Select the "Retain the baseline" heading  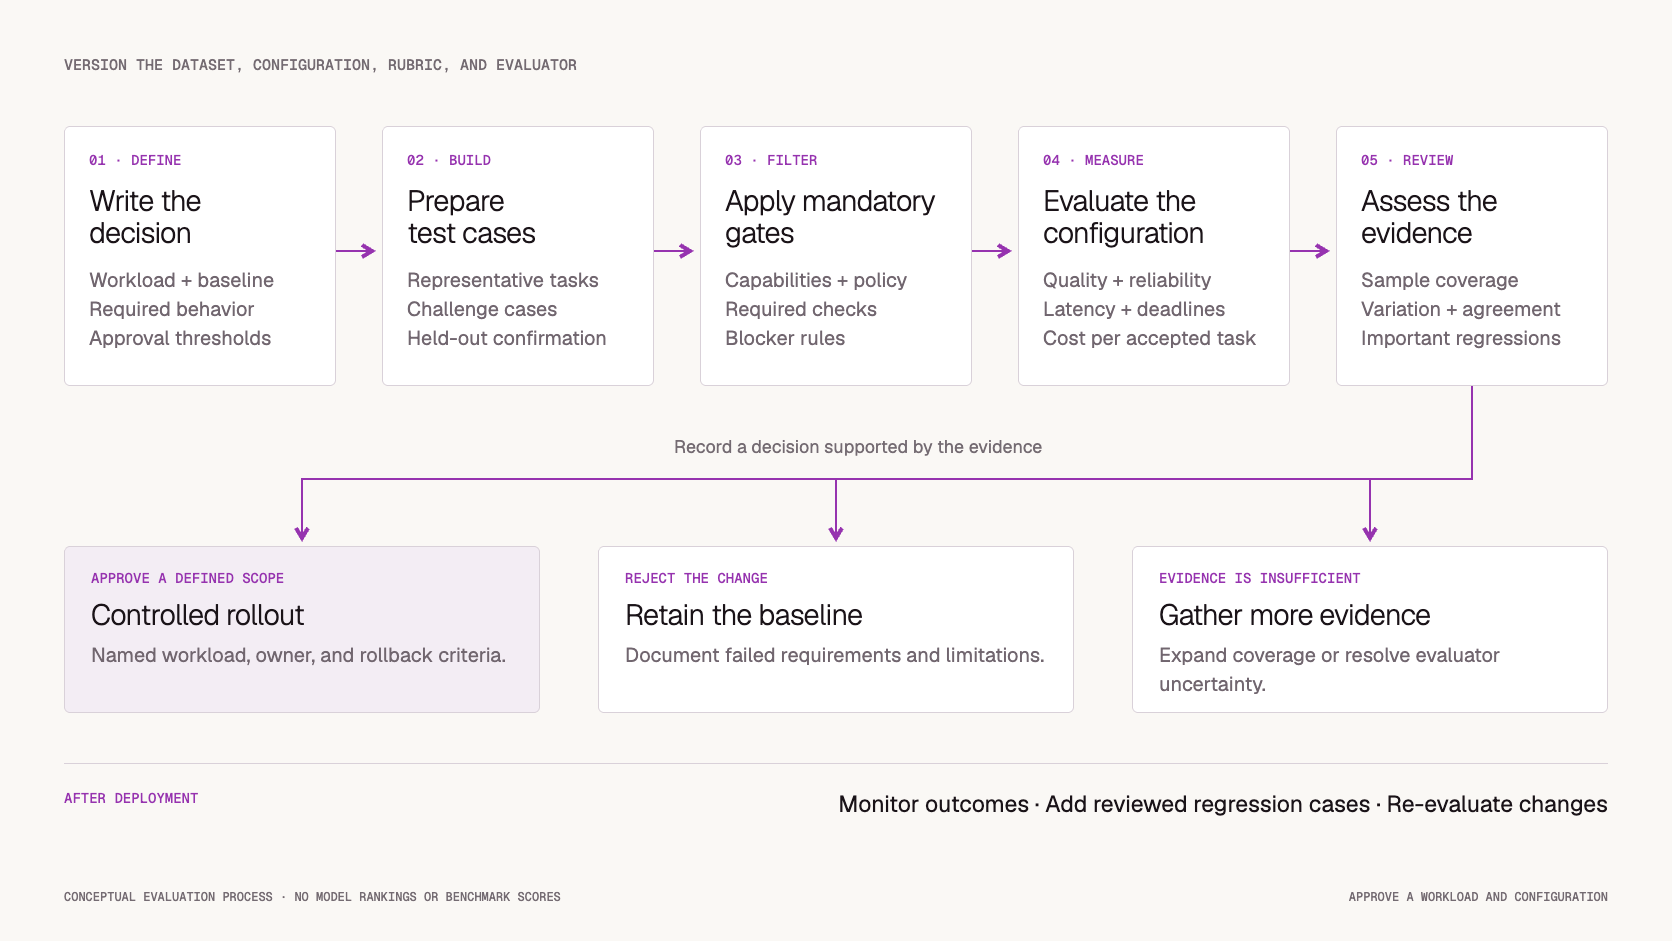tap(743, 615)
